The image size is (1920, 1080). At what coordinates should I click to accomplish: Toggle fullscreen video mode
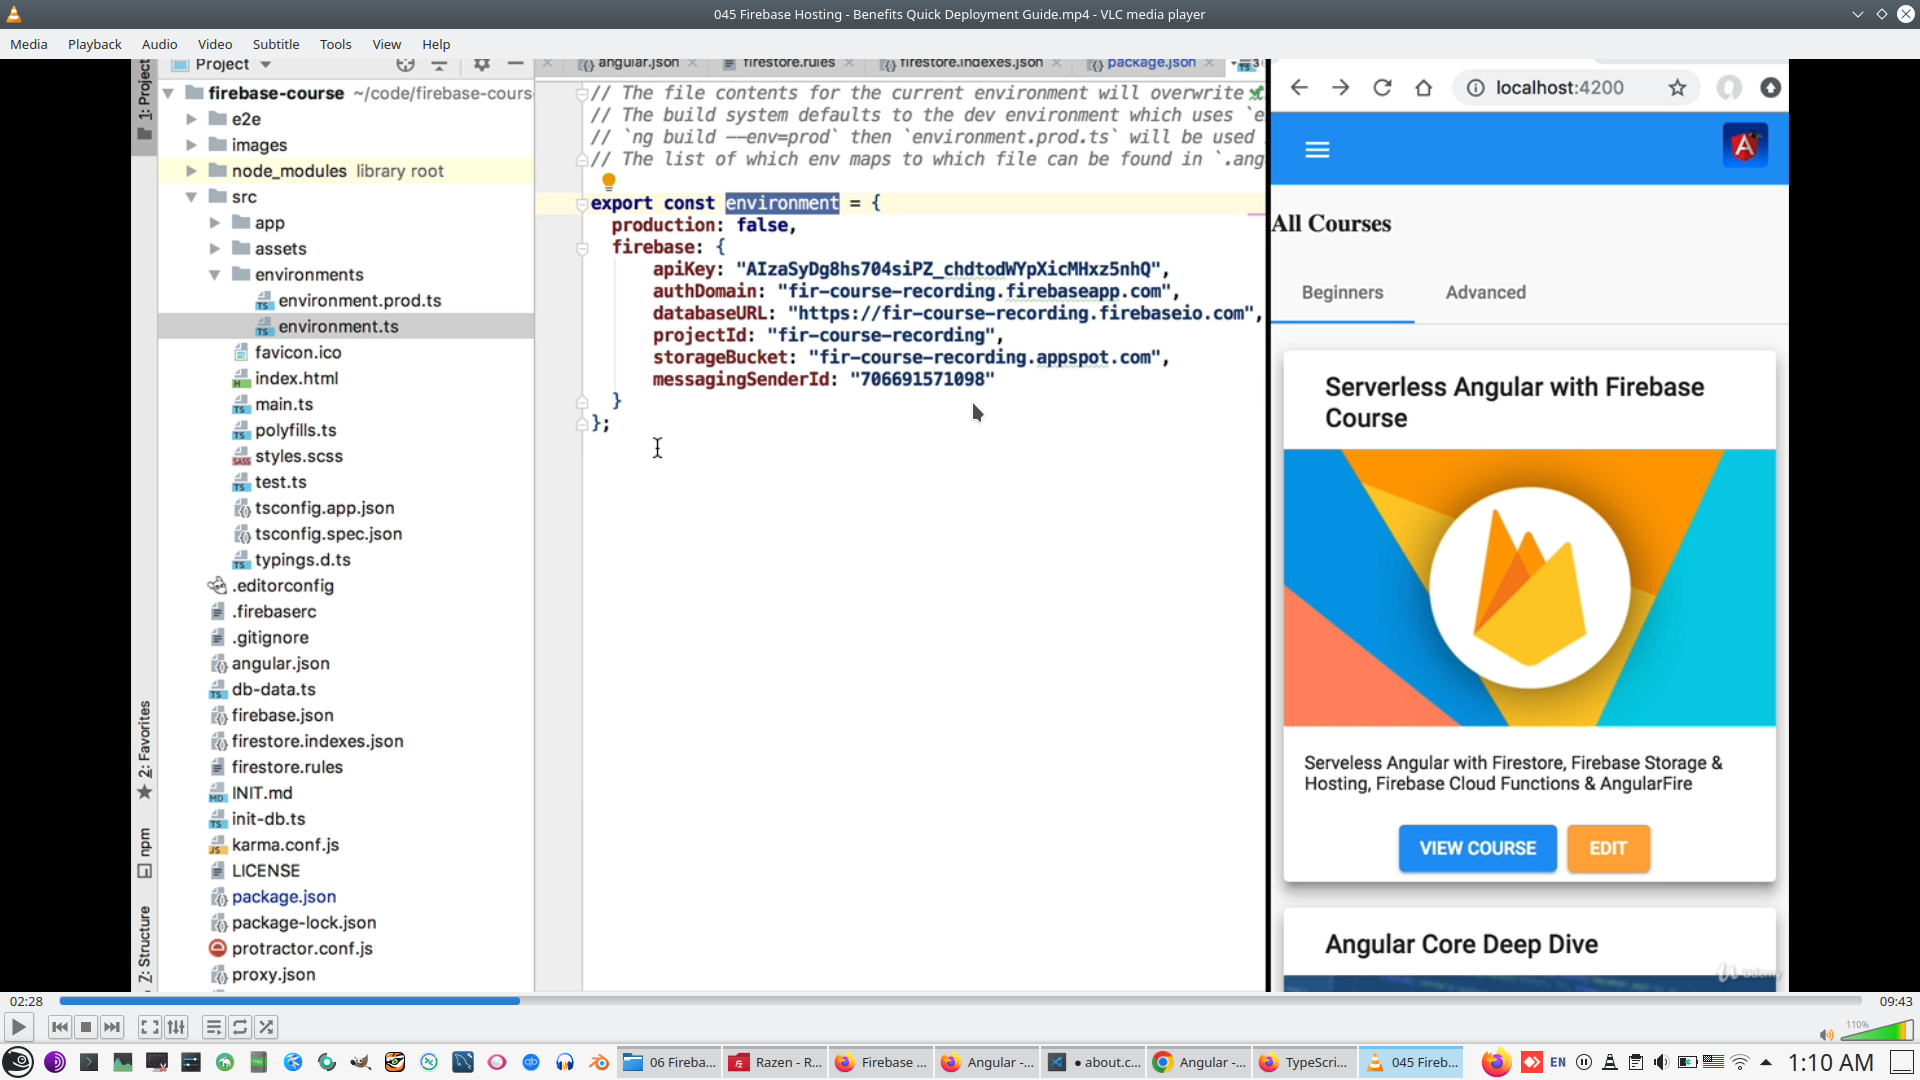click(149, 1027)
